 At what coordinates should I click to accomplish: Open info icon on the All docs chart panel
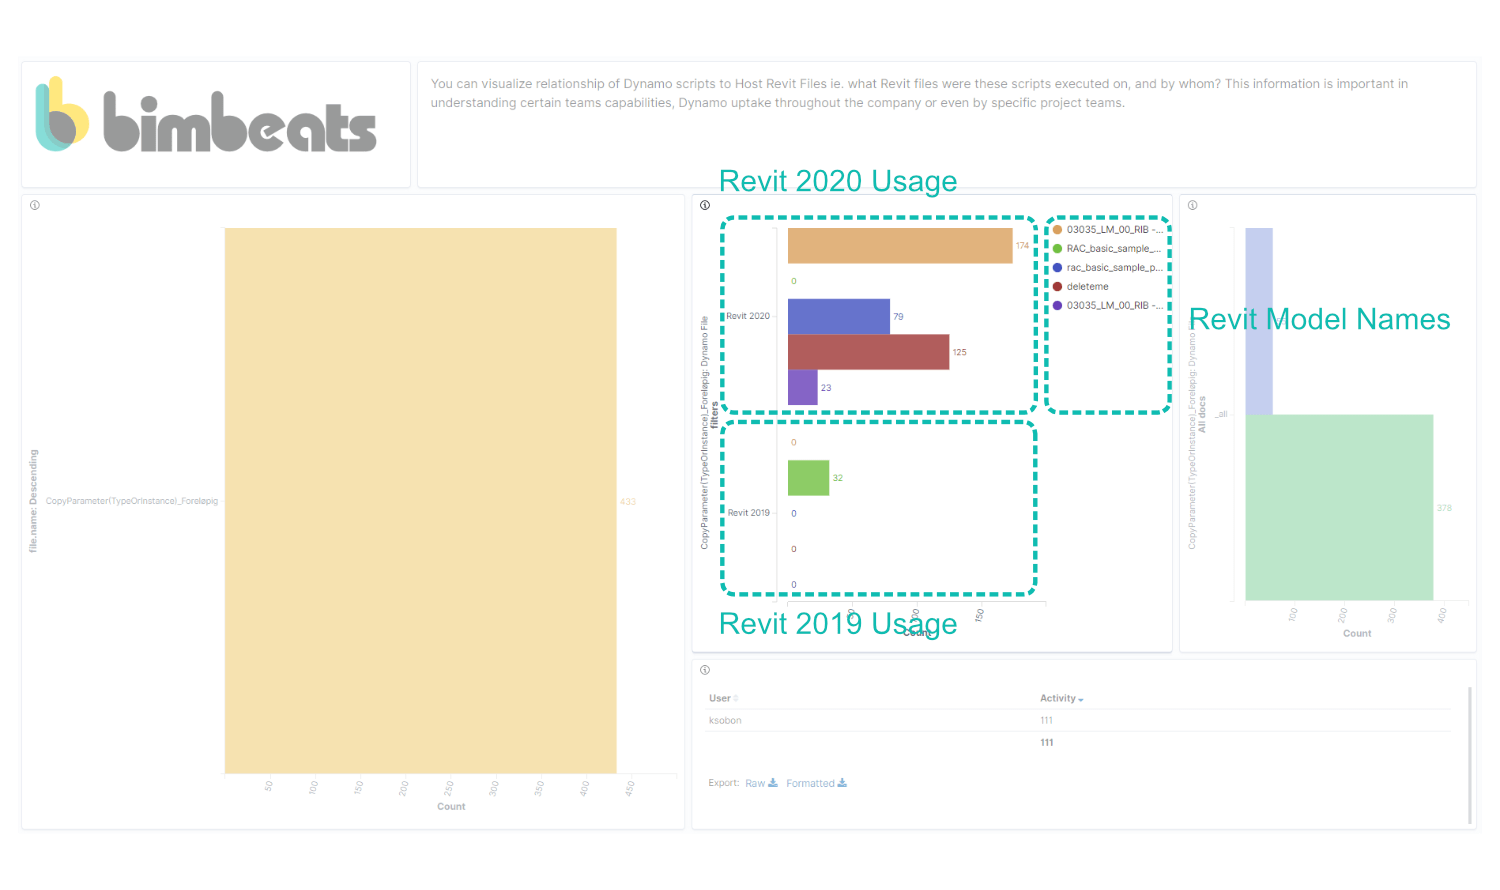(x=1193, y=205)
